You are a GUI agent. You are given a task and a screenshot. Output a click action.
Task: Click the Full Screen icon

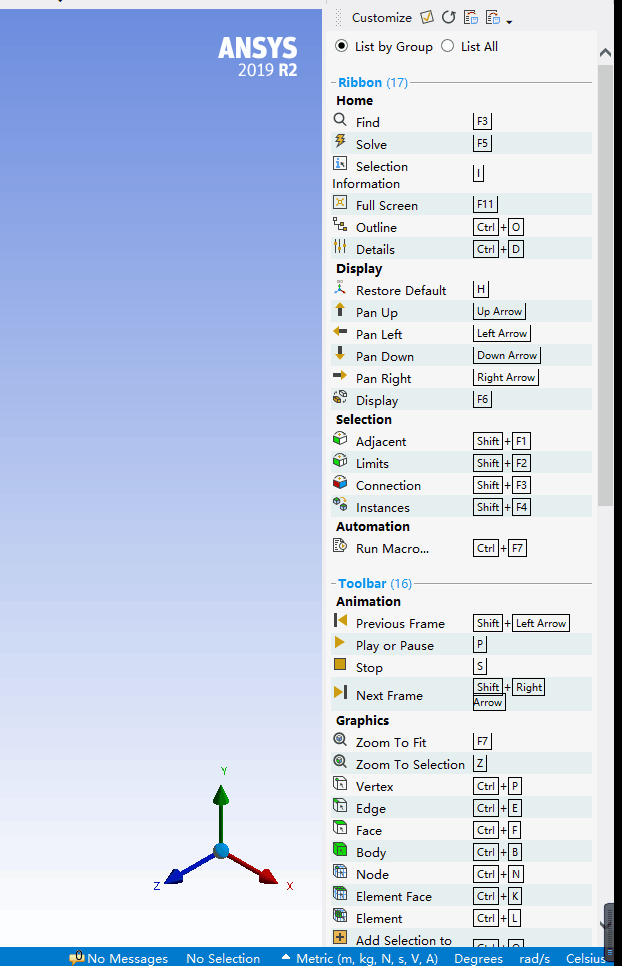(x=340, y=202)
